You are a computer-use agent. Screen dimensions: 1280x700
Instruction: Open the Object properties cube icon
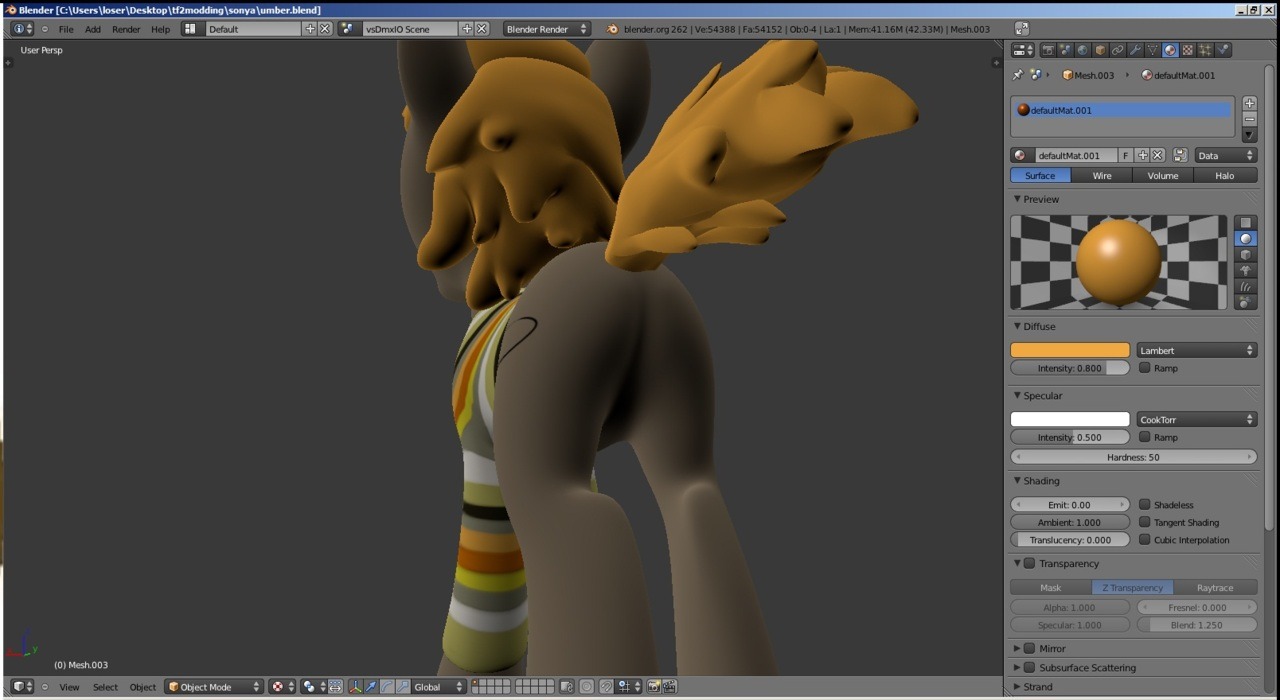pos(1100,50)
